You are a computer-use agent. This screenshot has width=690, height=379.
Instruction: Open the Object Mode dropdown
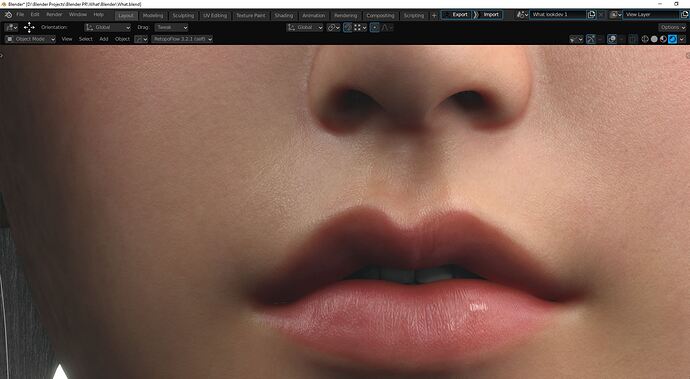[31, 39]
